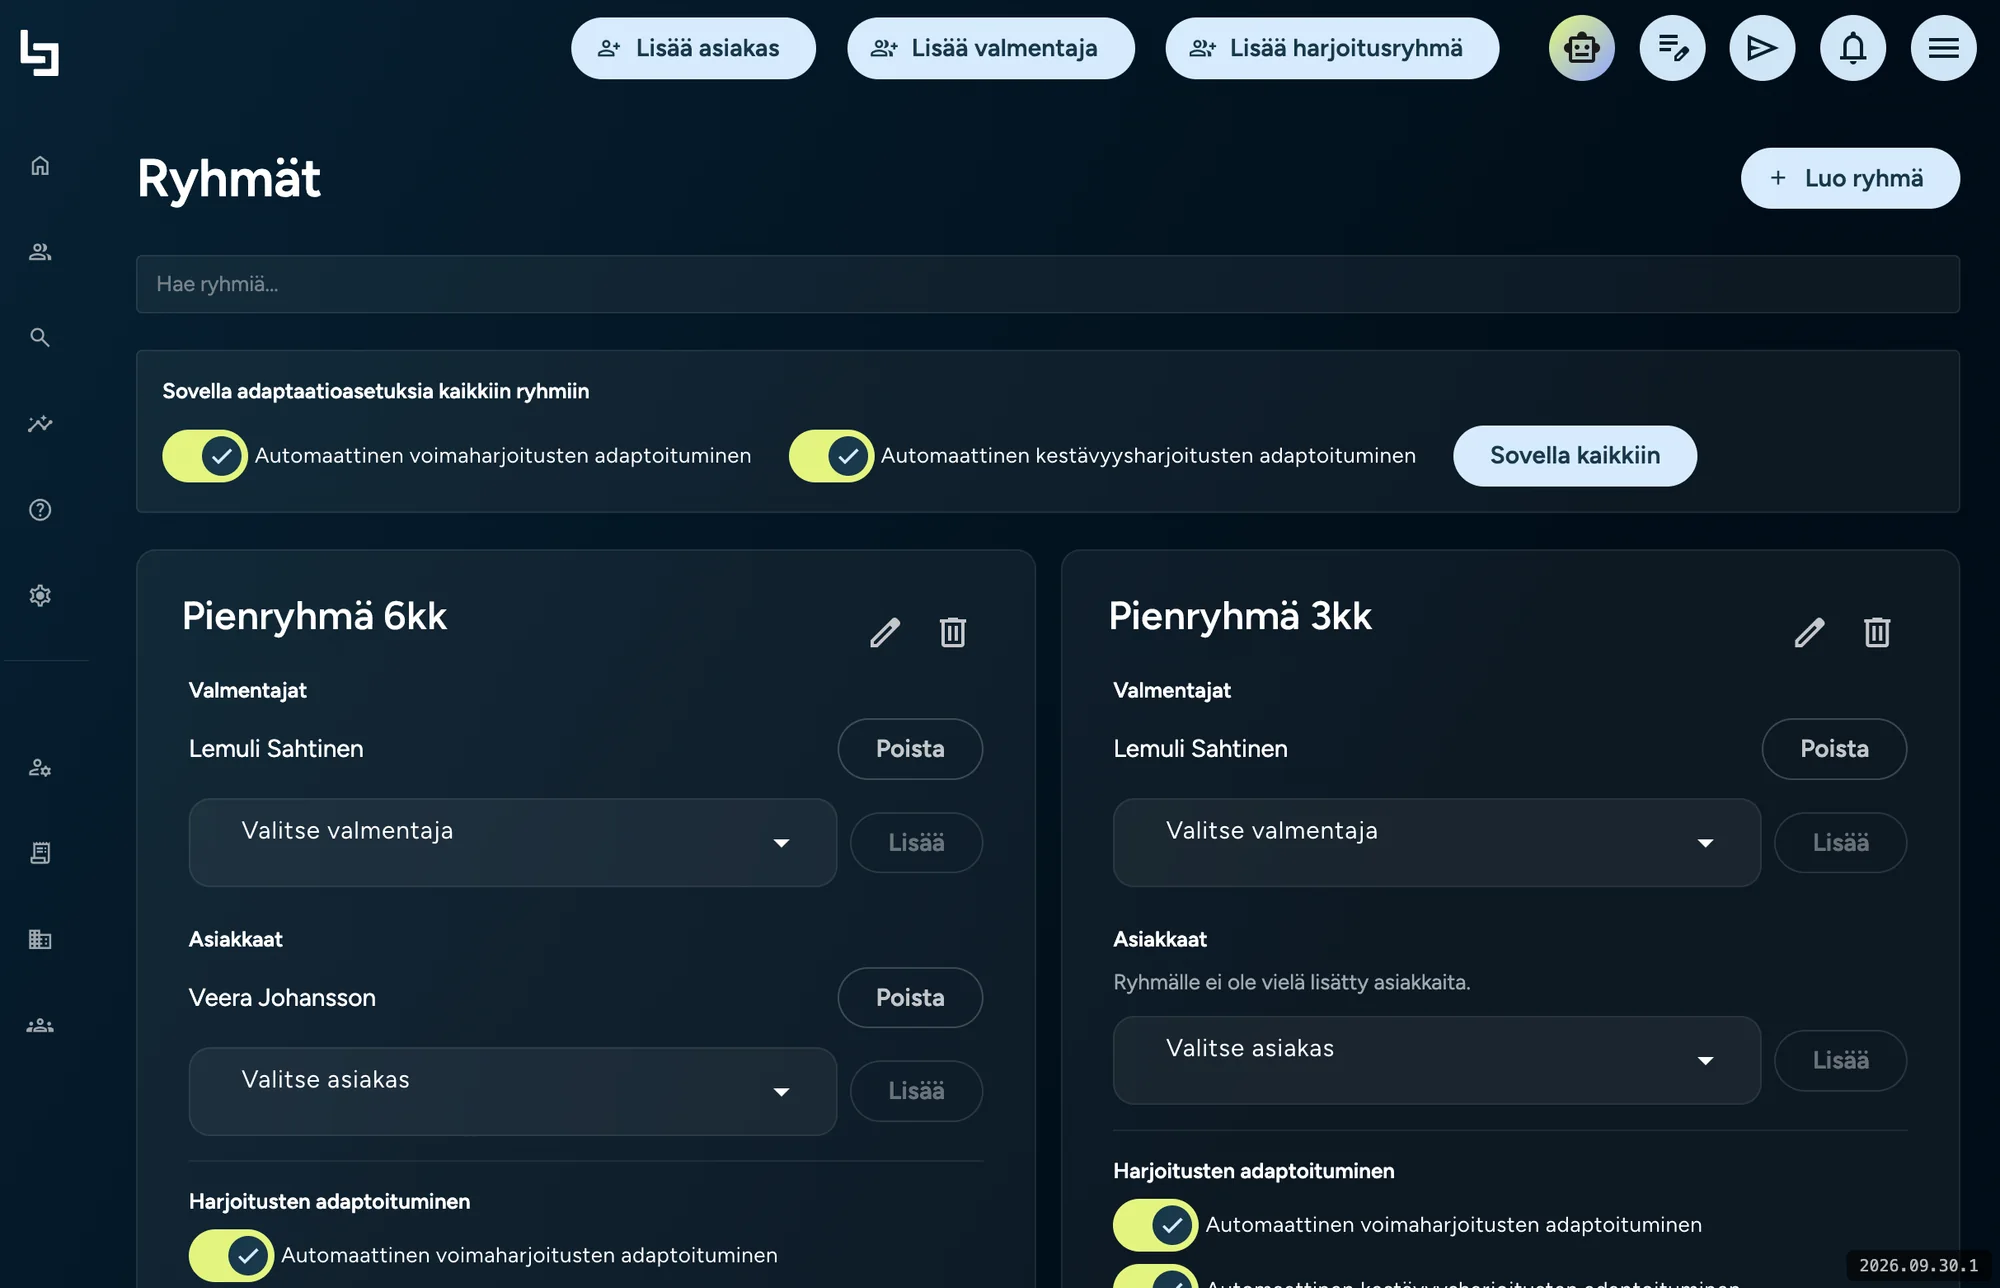The height and width of the screenshot is (1288, 2000).
Task: Toggle global kestävyysharjoitusten adaptoituminen switch
Action: 831,456
